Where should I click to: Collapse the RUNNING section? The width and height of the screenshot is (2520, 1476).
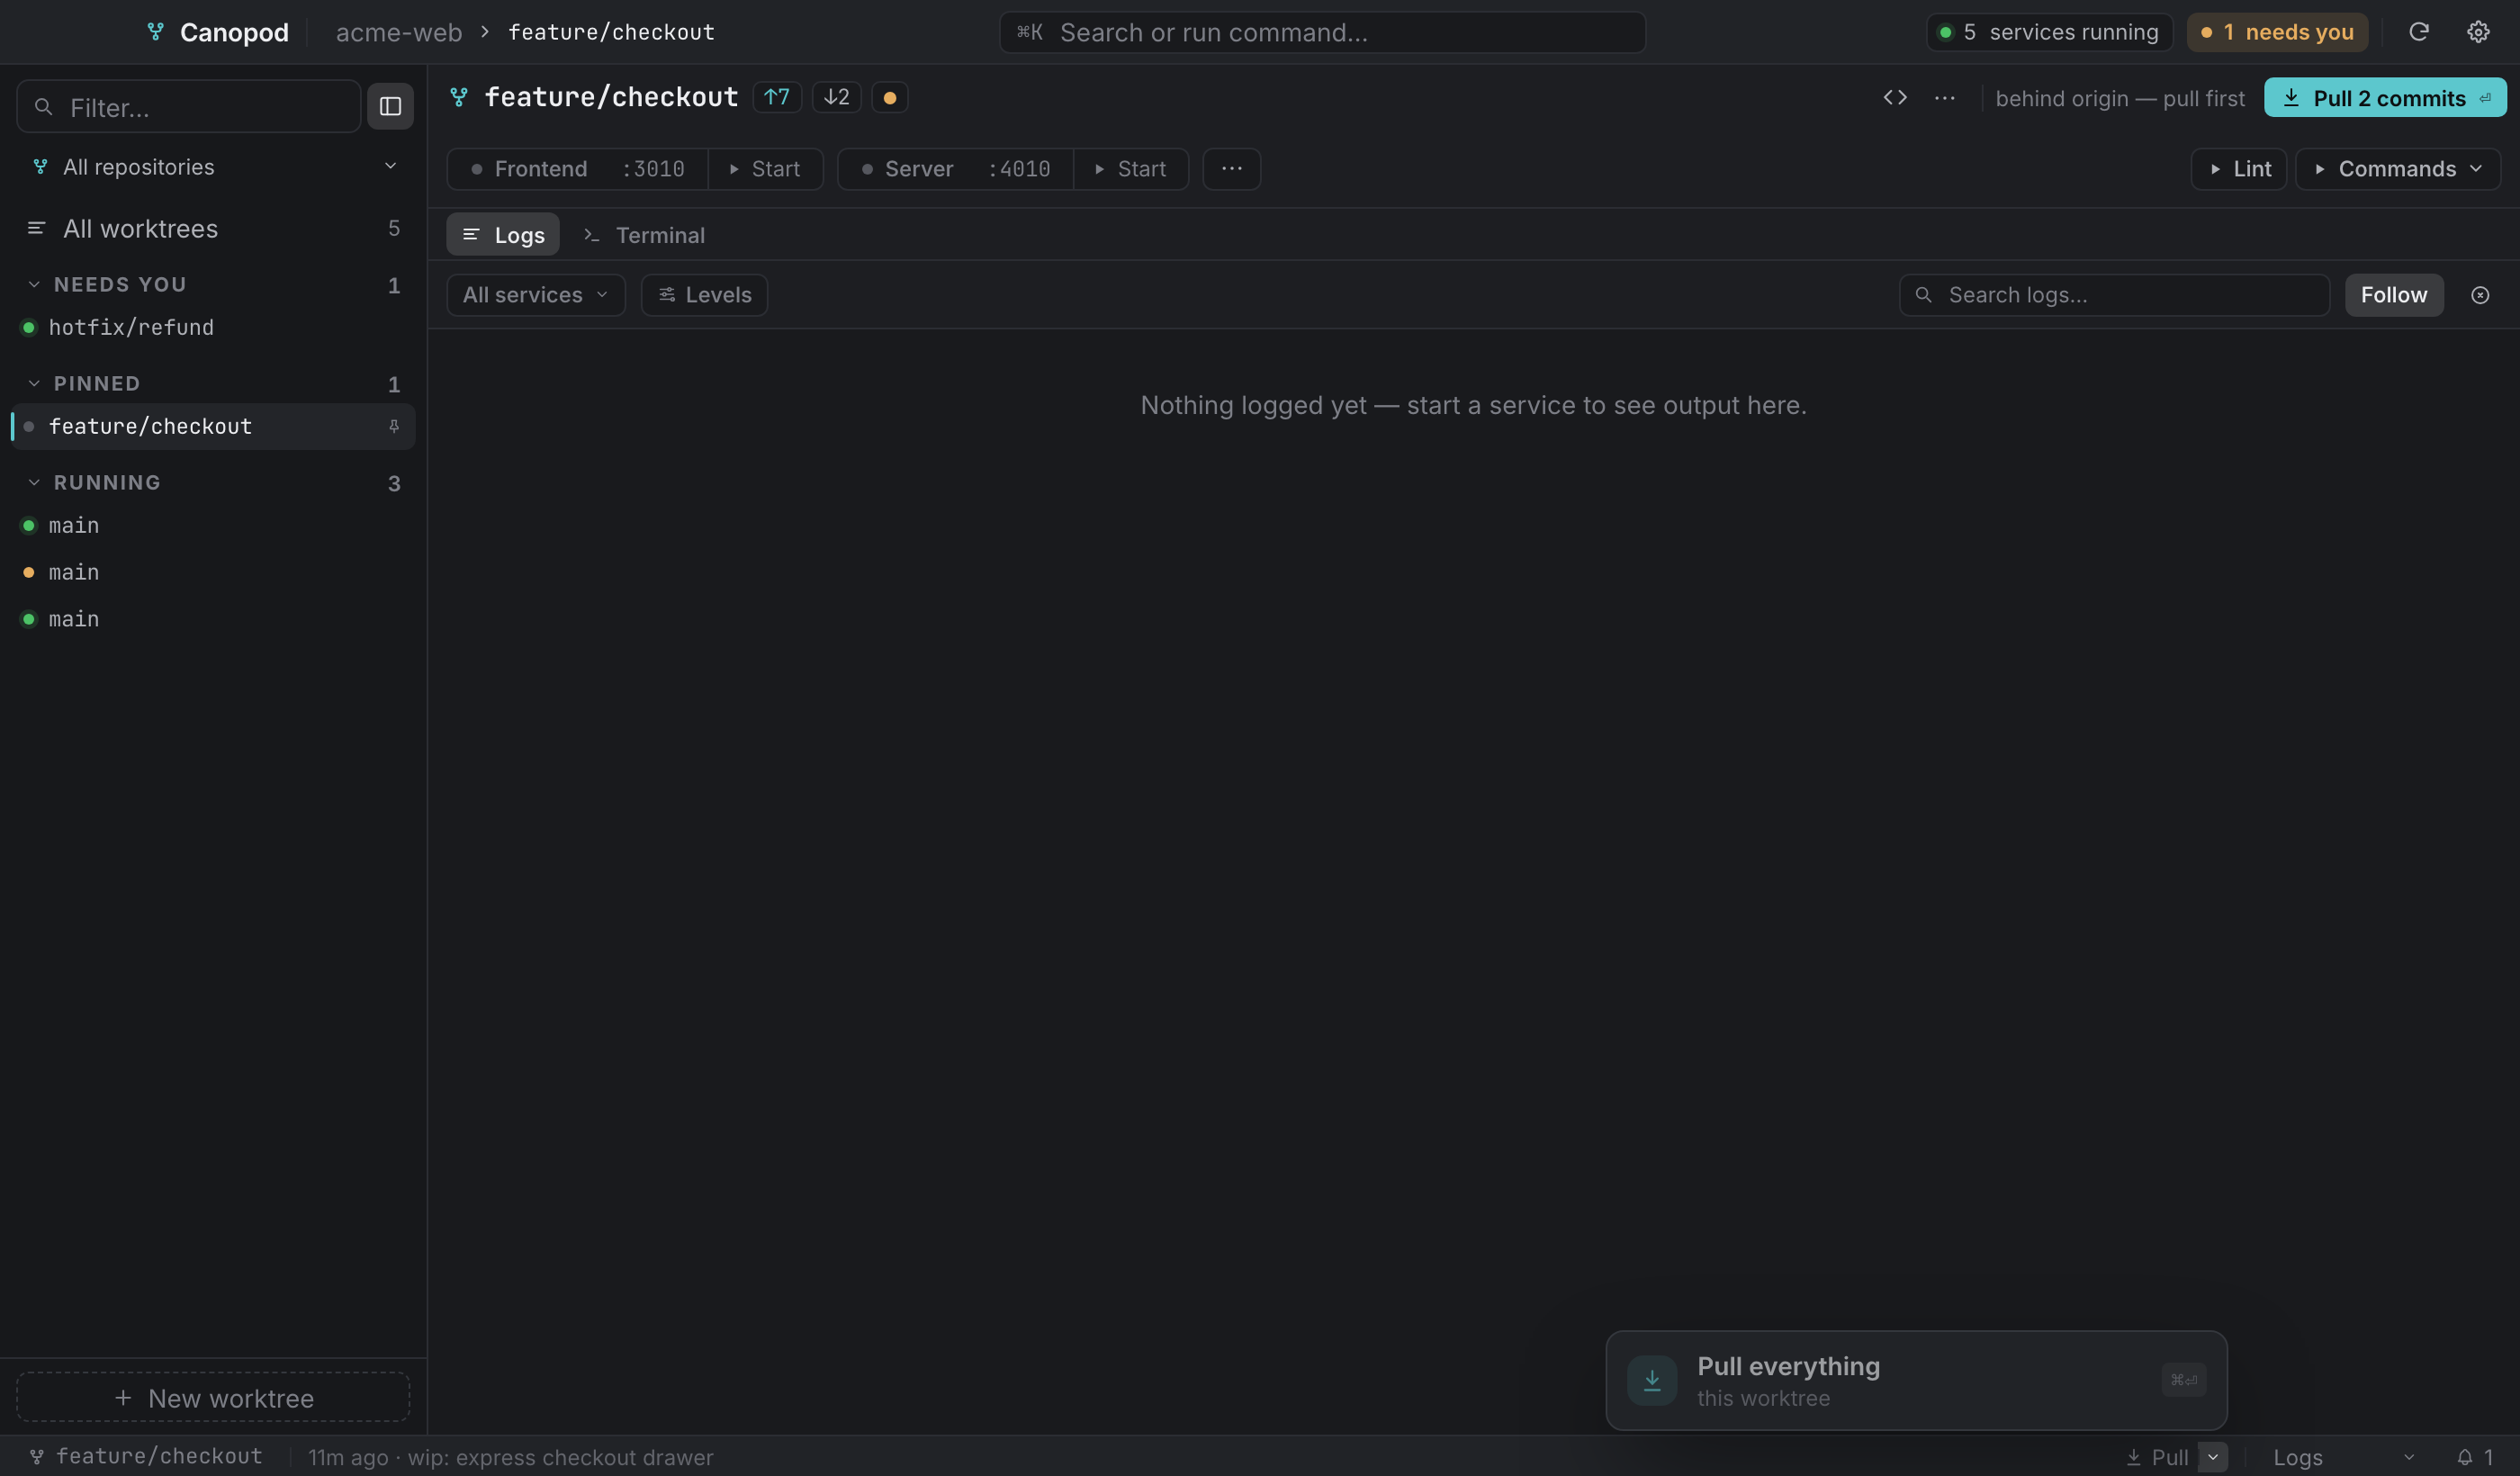pos(34,482)
